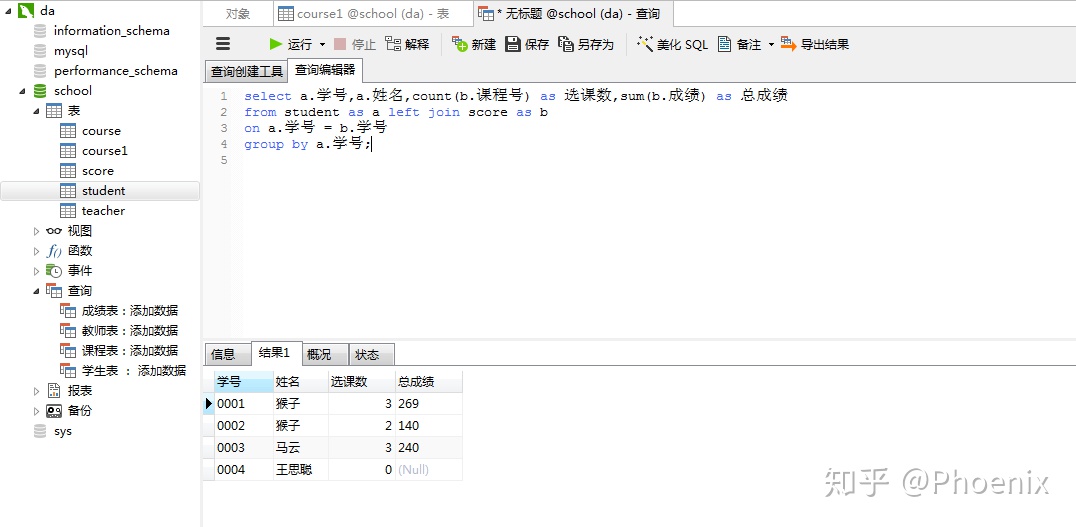Beautify SQL with 美化 SQL
Screen dimensions: 1076x527
[x=672, y=45]
